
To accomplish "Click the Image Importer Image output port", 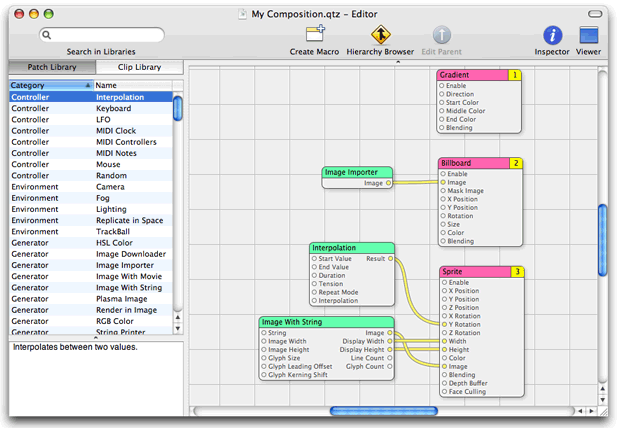I will (388, 183).
